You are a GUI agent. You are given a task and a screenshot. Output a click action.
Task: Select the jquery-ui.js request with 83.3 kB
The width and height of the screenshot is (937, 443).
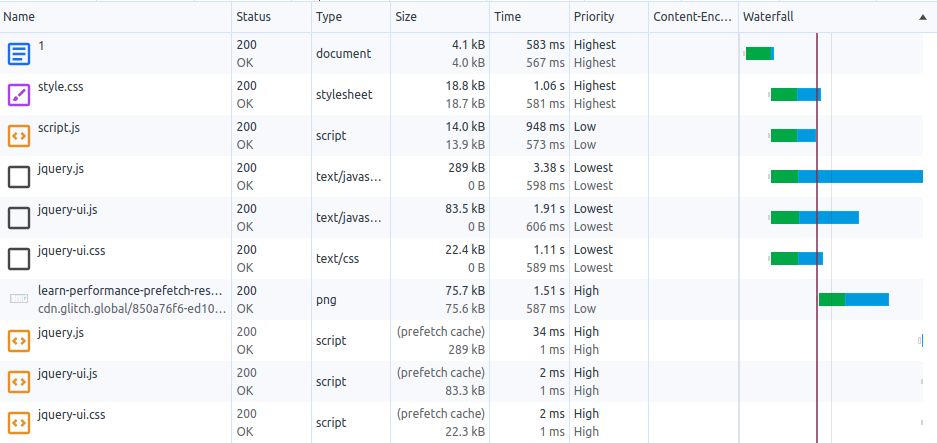tap(67, 374)
